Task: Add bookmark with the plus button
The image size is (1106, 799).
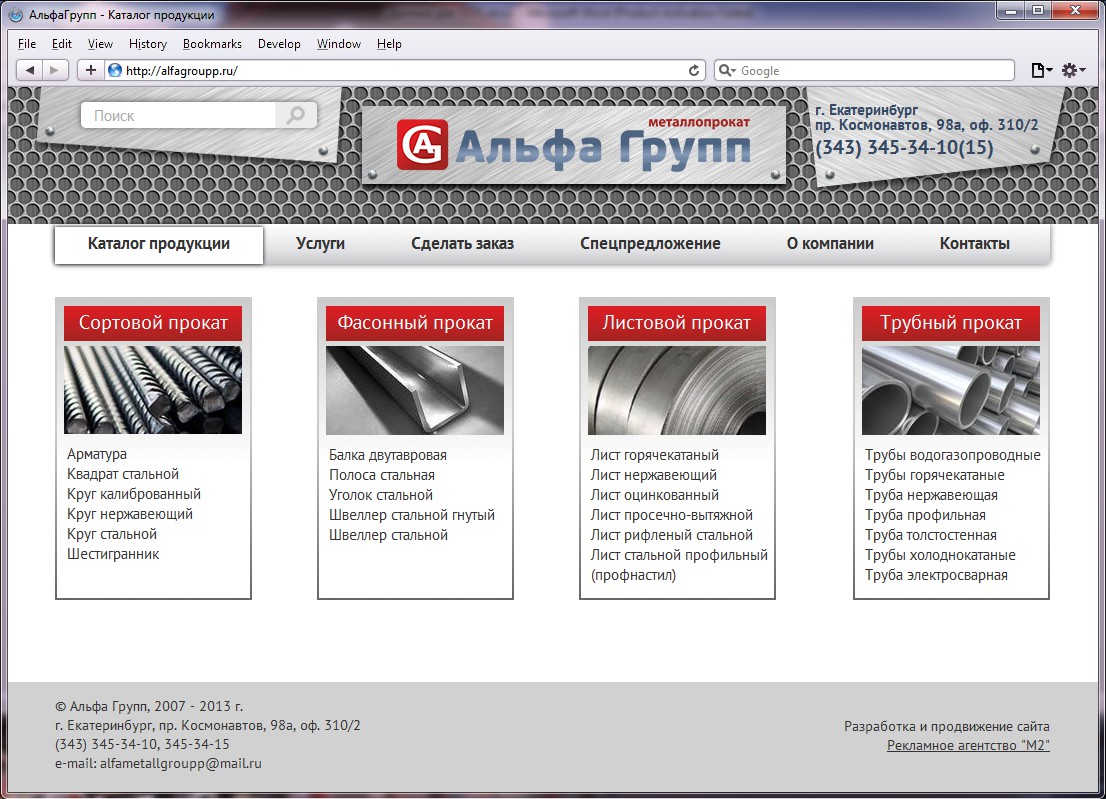Action: click(90, 70)
